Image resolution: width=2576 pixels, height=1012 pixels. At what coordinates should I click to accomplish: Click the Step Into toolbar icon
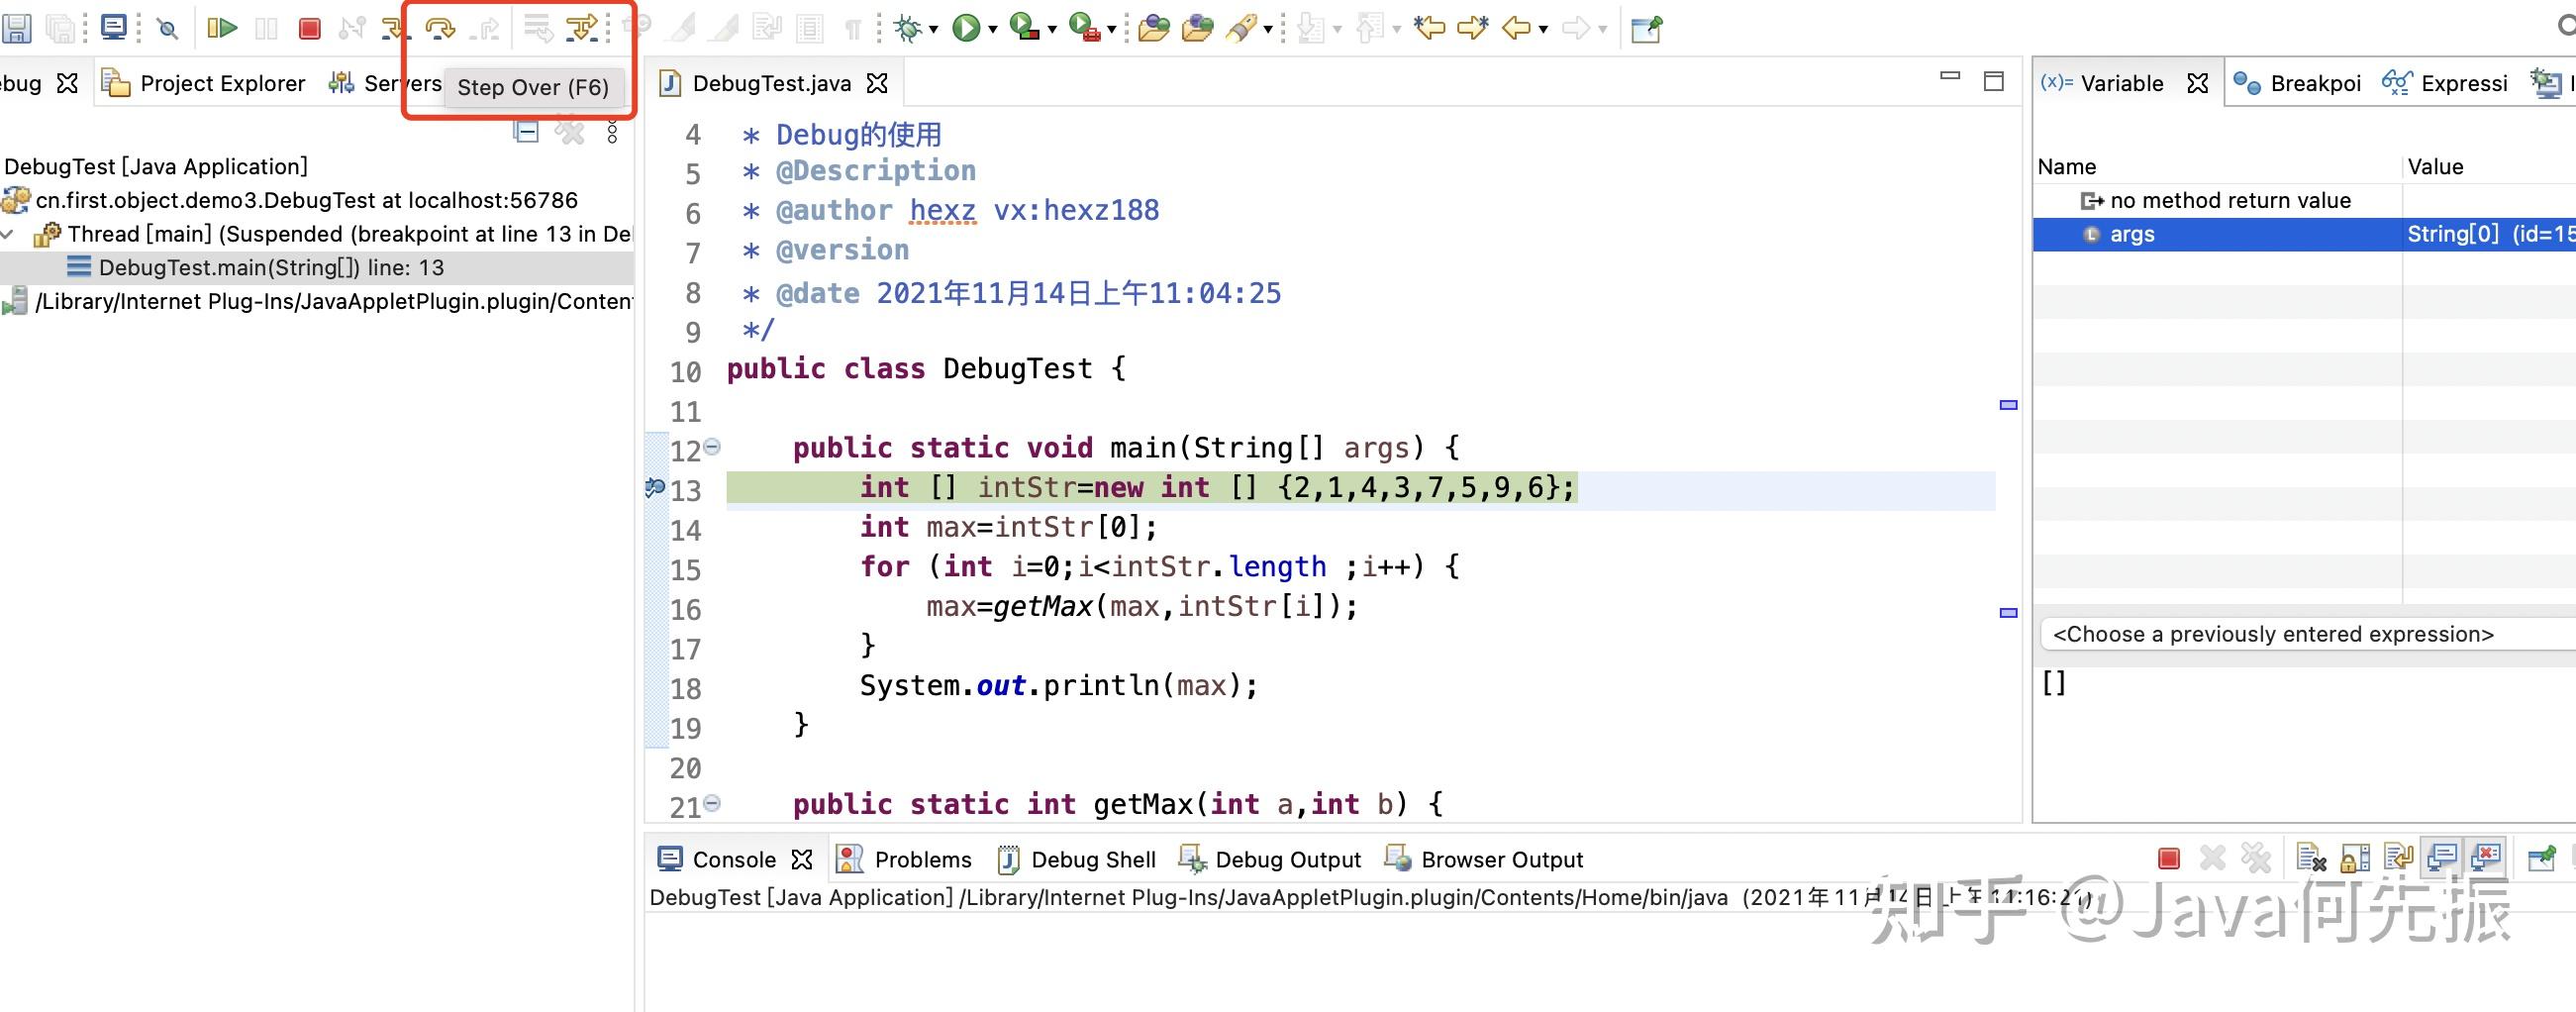coord(395,28)
